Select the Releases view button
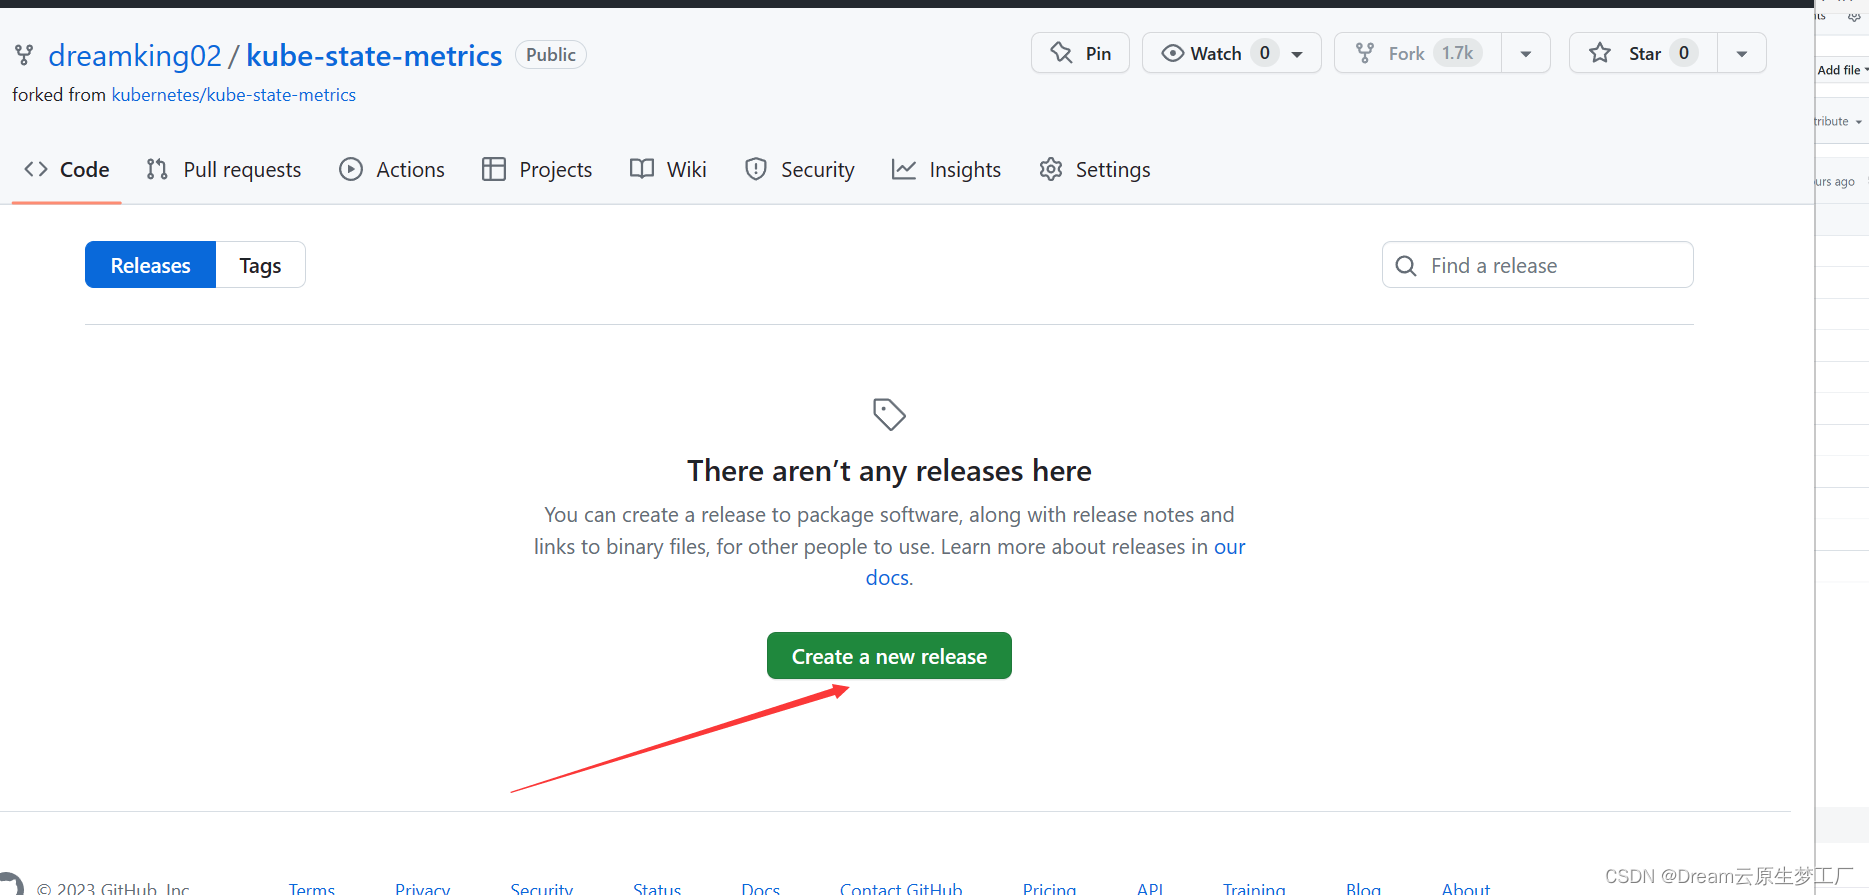 click(150, 265)
